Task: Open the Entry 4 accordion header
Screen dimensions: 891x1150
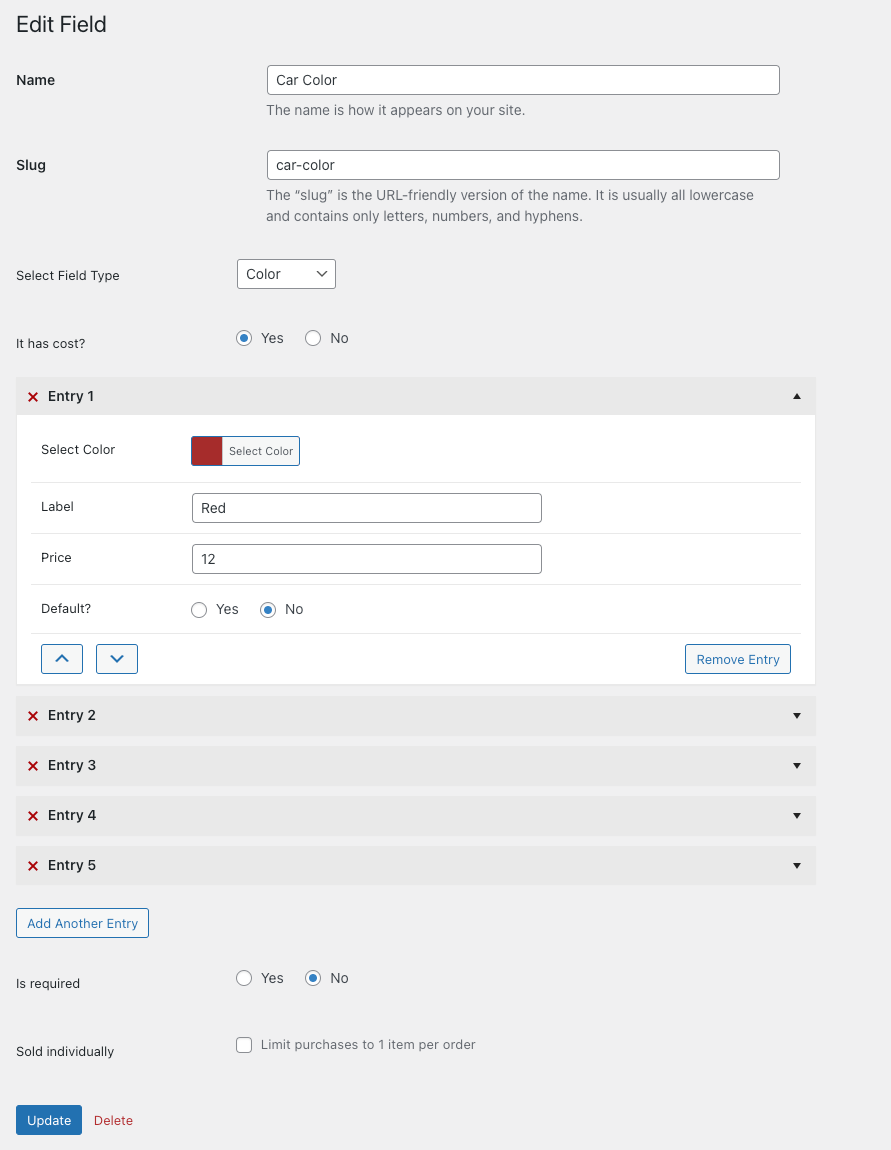Action: point(415,816)
